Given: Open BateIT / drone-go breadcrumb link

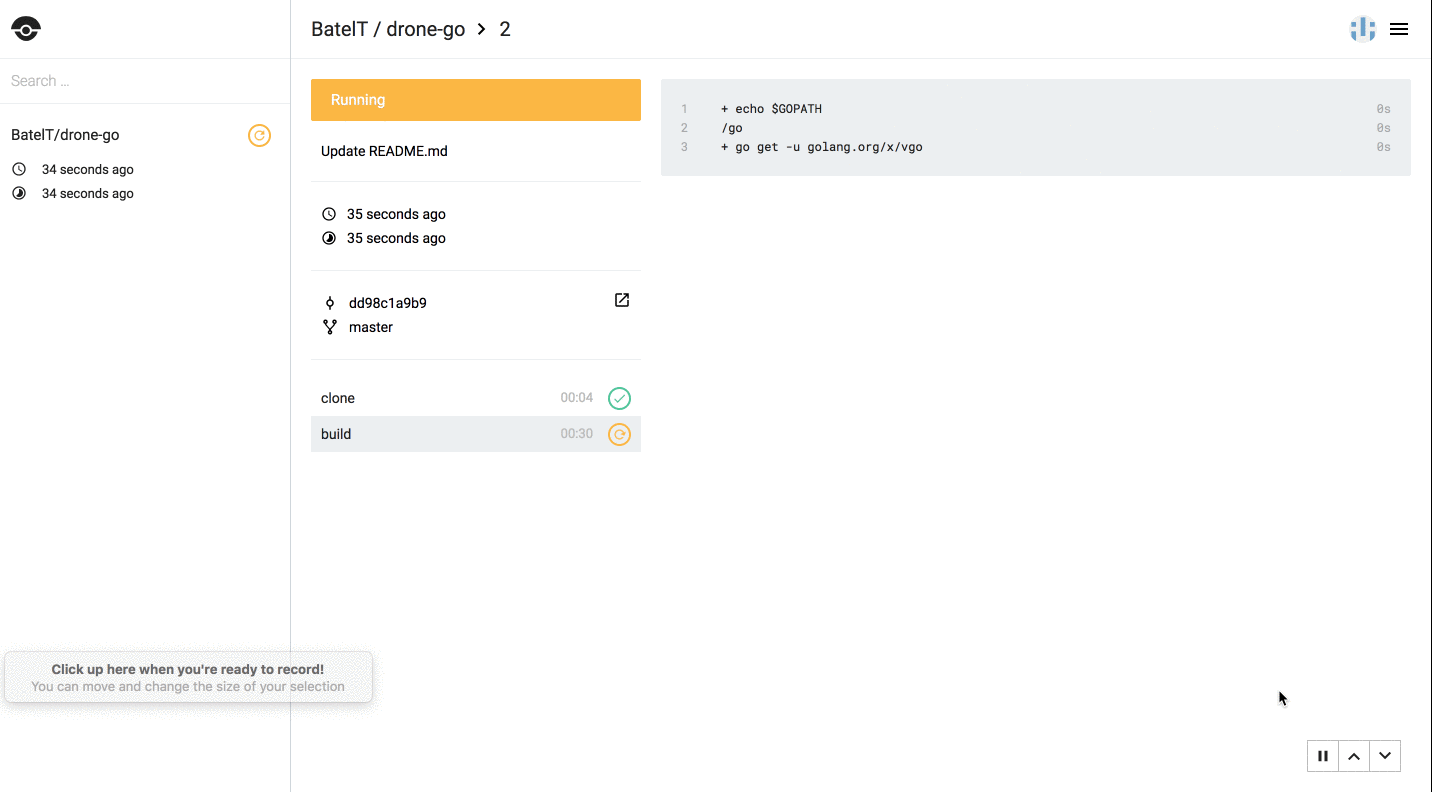Looking at the screenshot, I should tap(388, 29).
